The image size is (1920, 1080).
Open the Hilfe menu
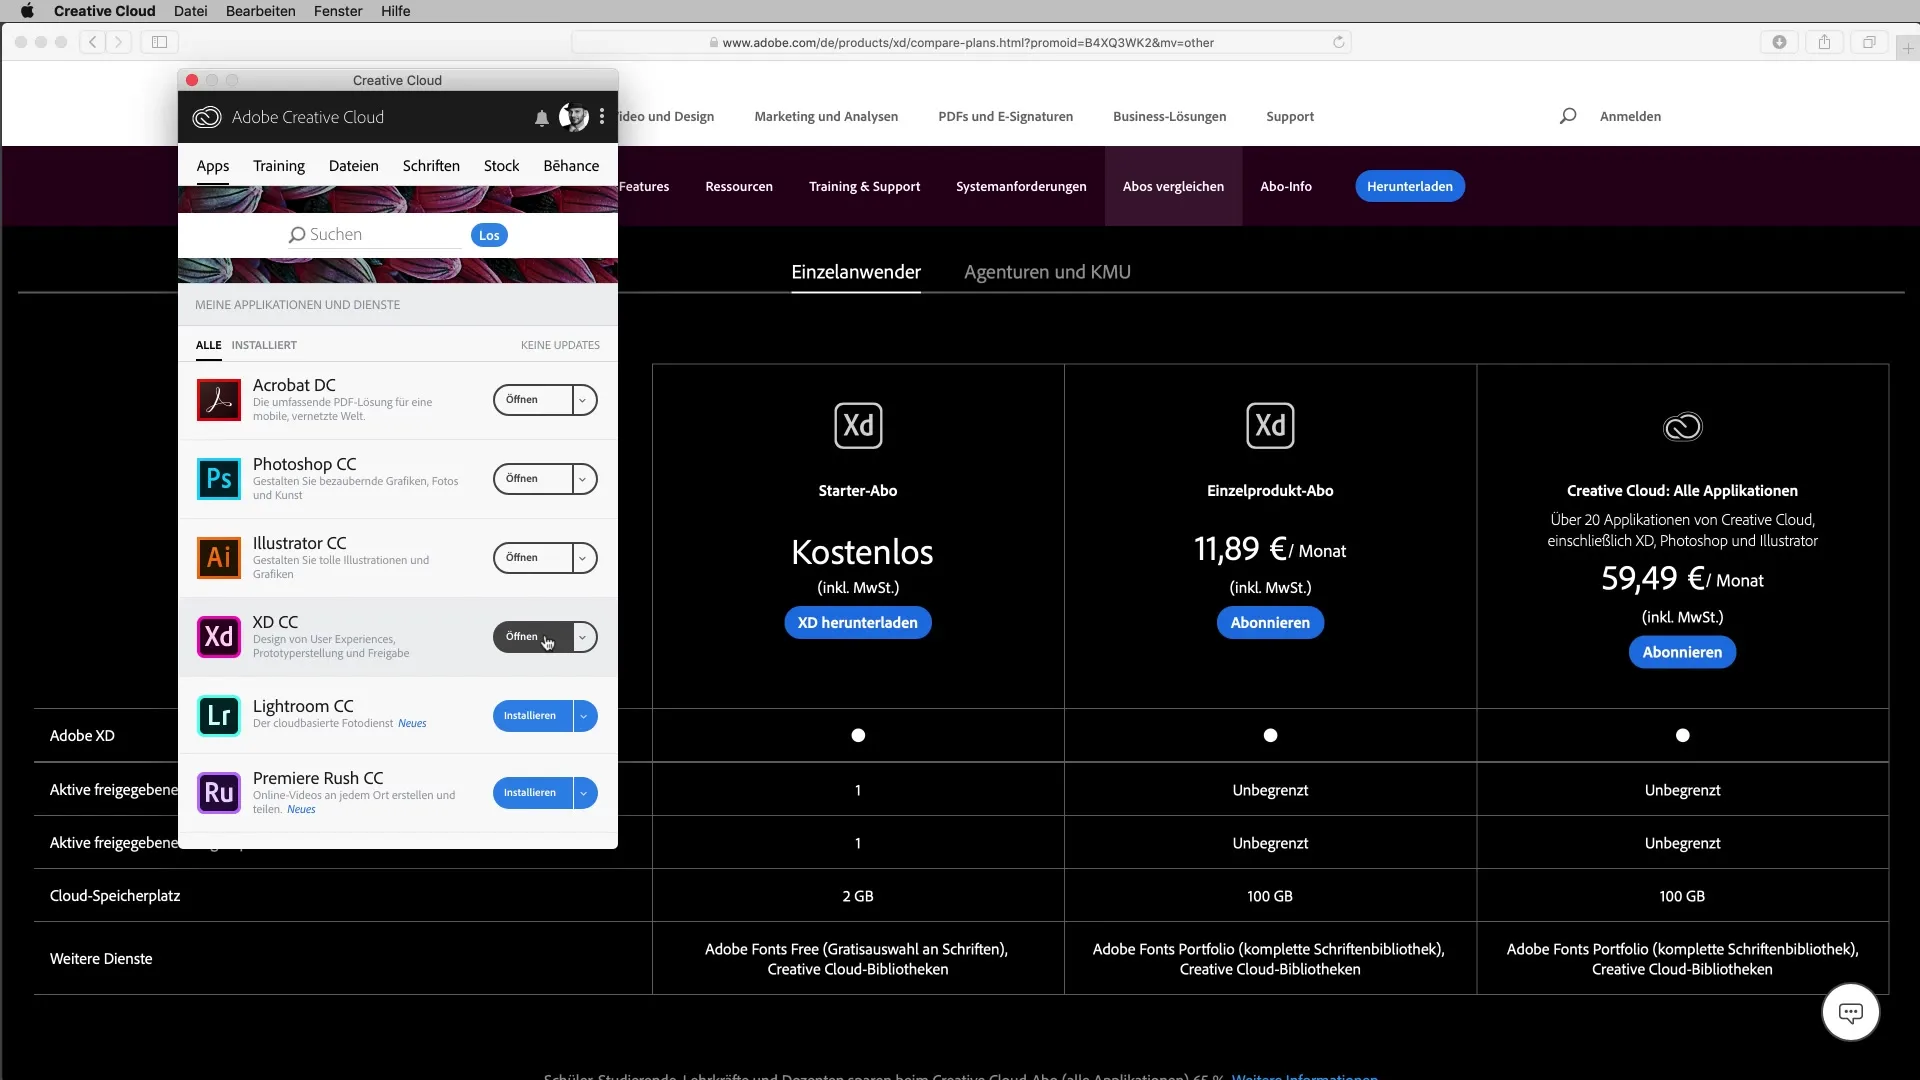coord(395,11)
